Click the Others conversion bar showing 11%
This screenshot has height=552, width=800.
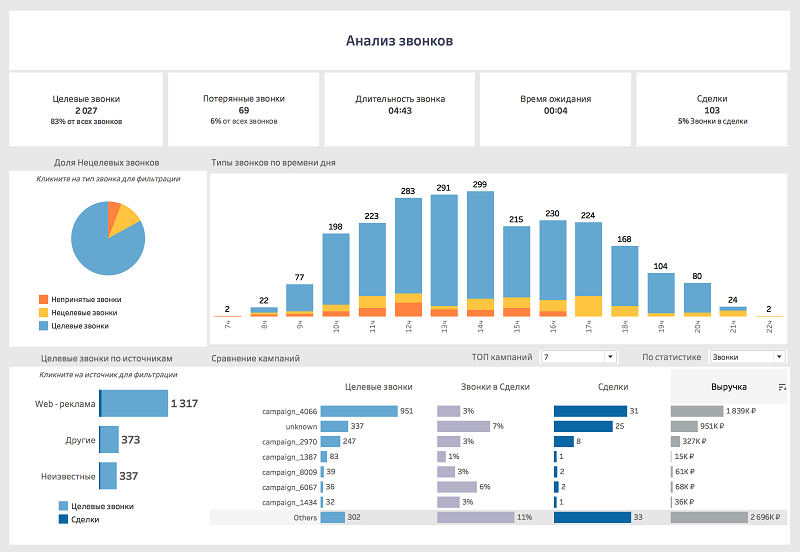pyautogui.click(x=476, y=517)
